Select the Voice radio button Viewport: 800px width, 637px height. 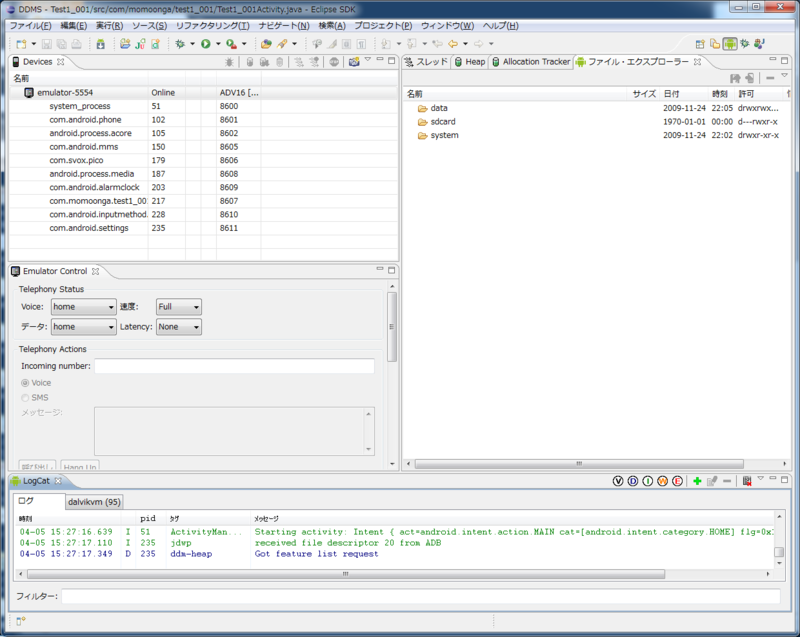click(x=25, y=383)
